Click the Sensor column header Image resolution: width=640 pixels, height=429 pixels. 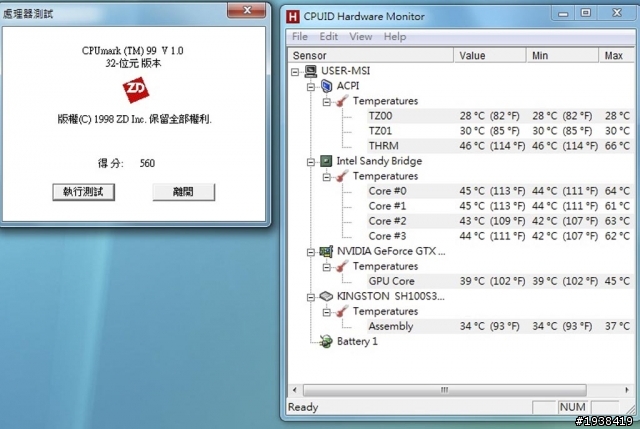coord(371,56)
